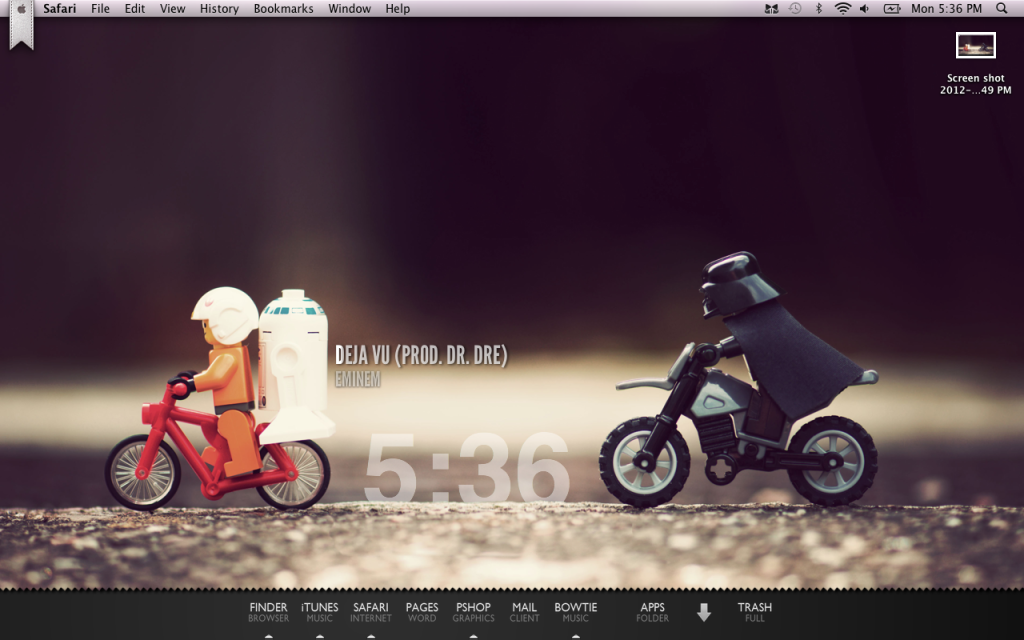Screen dimensions: 1024x640
Task: Open the Apple menu
Action: [x=21, y=8]
